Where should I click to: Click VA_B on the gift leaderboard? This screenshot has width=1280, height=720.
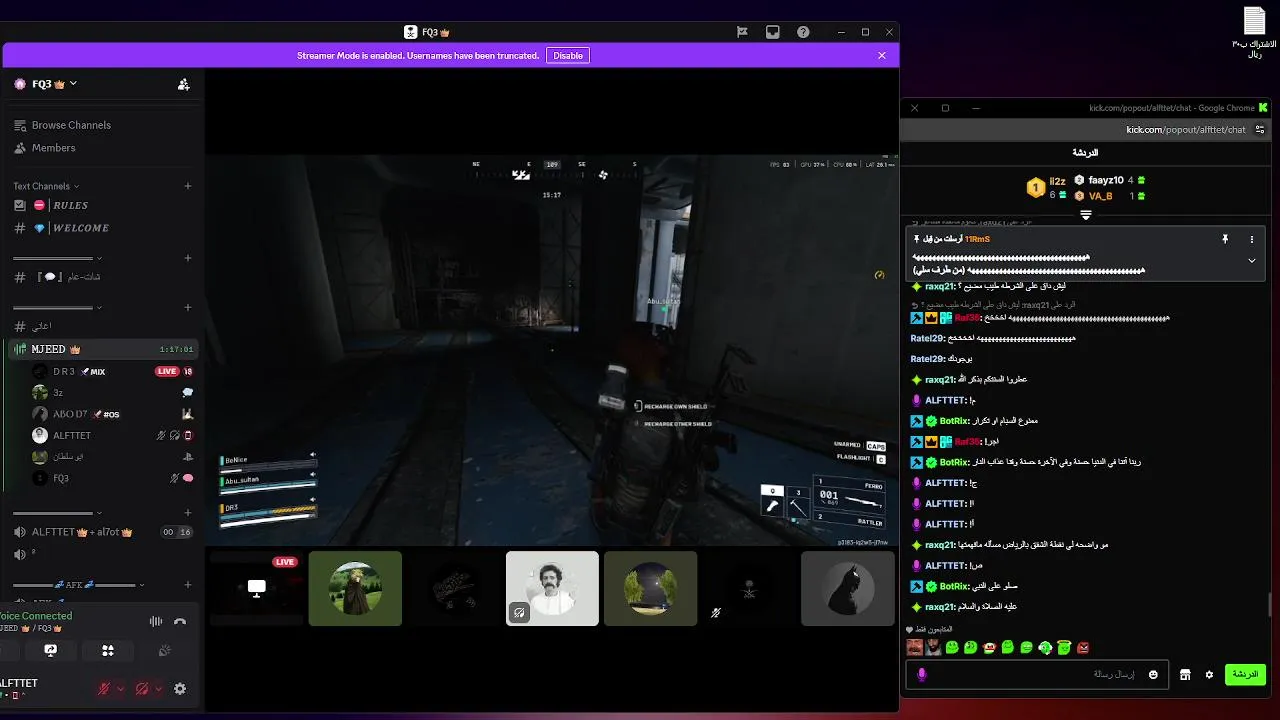tap(1100, 196)
